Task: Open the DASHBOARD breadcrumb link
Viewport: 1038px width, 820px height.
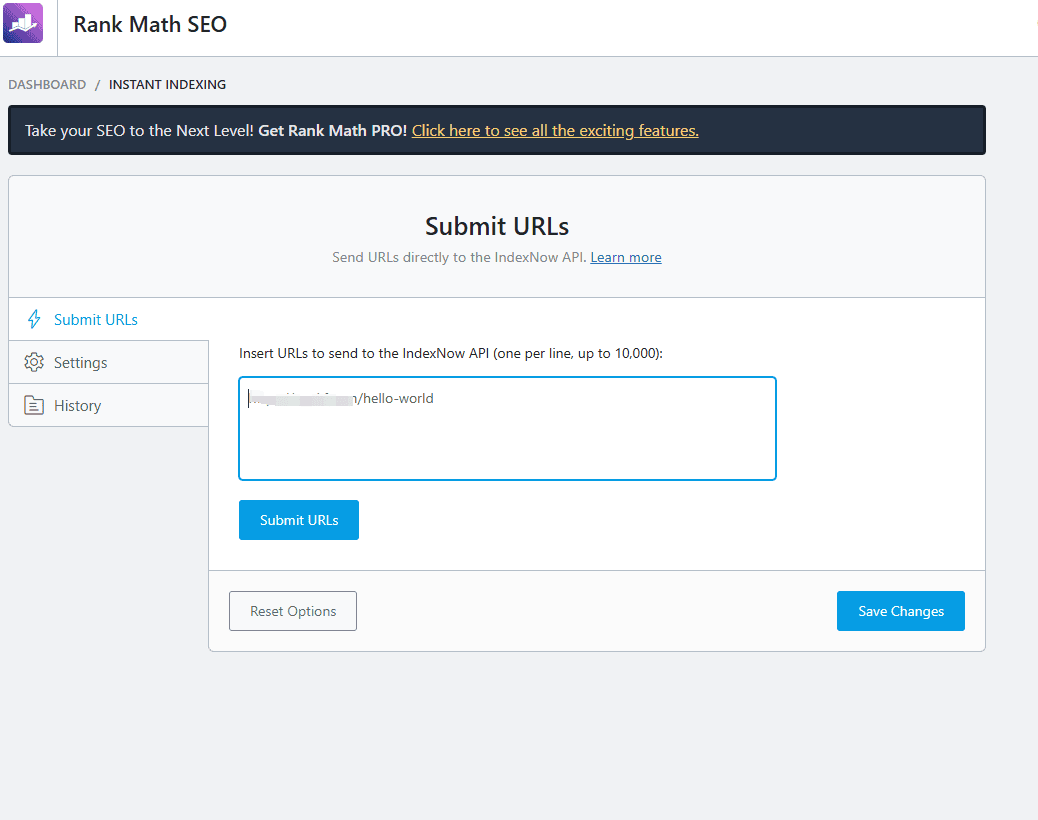Action: [x=47, y=85]
